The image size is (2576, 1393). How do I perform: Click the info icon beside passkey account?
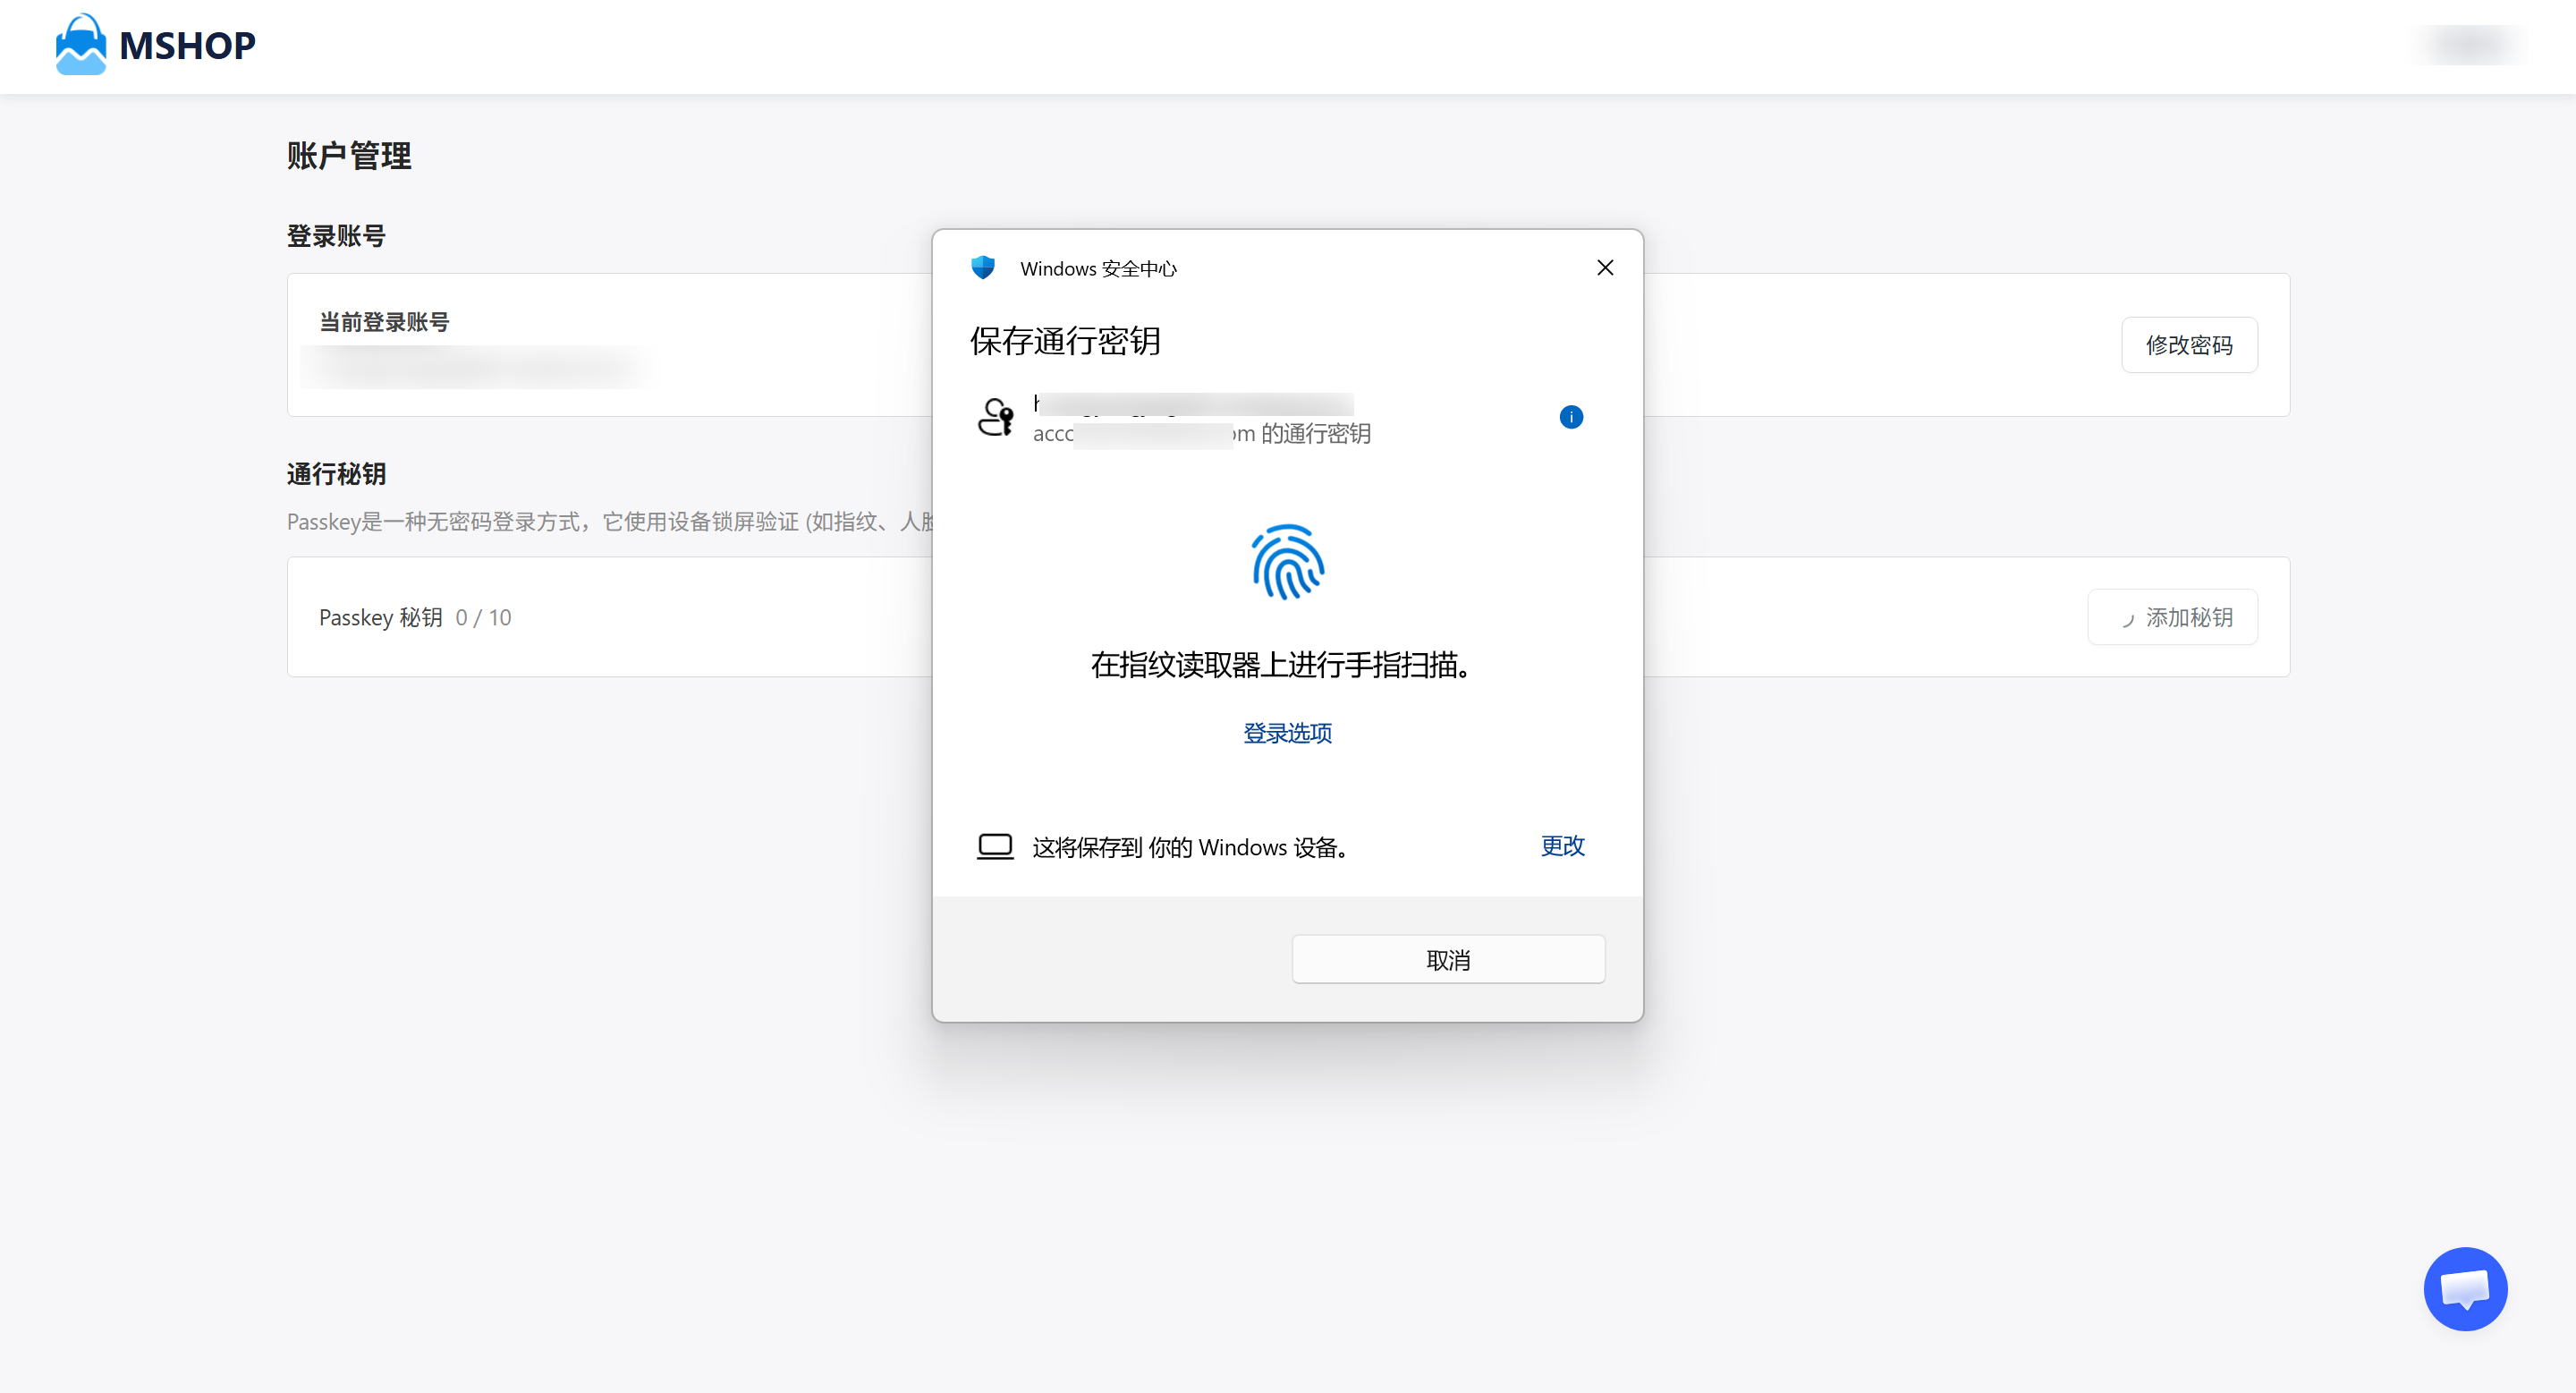[x=1571, y=417]
